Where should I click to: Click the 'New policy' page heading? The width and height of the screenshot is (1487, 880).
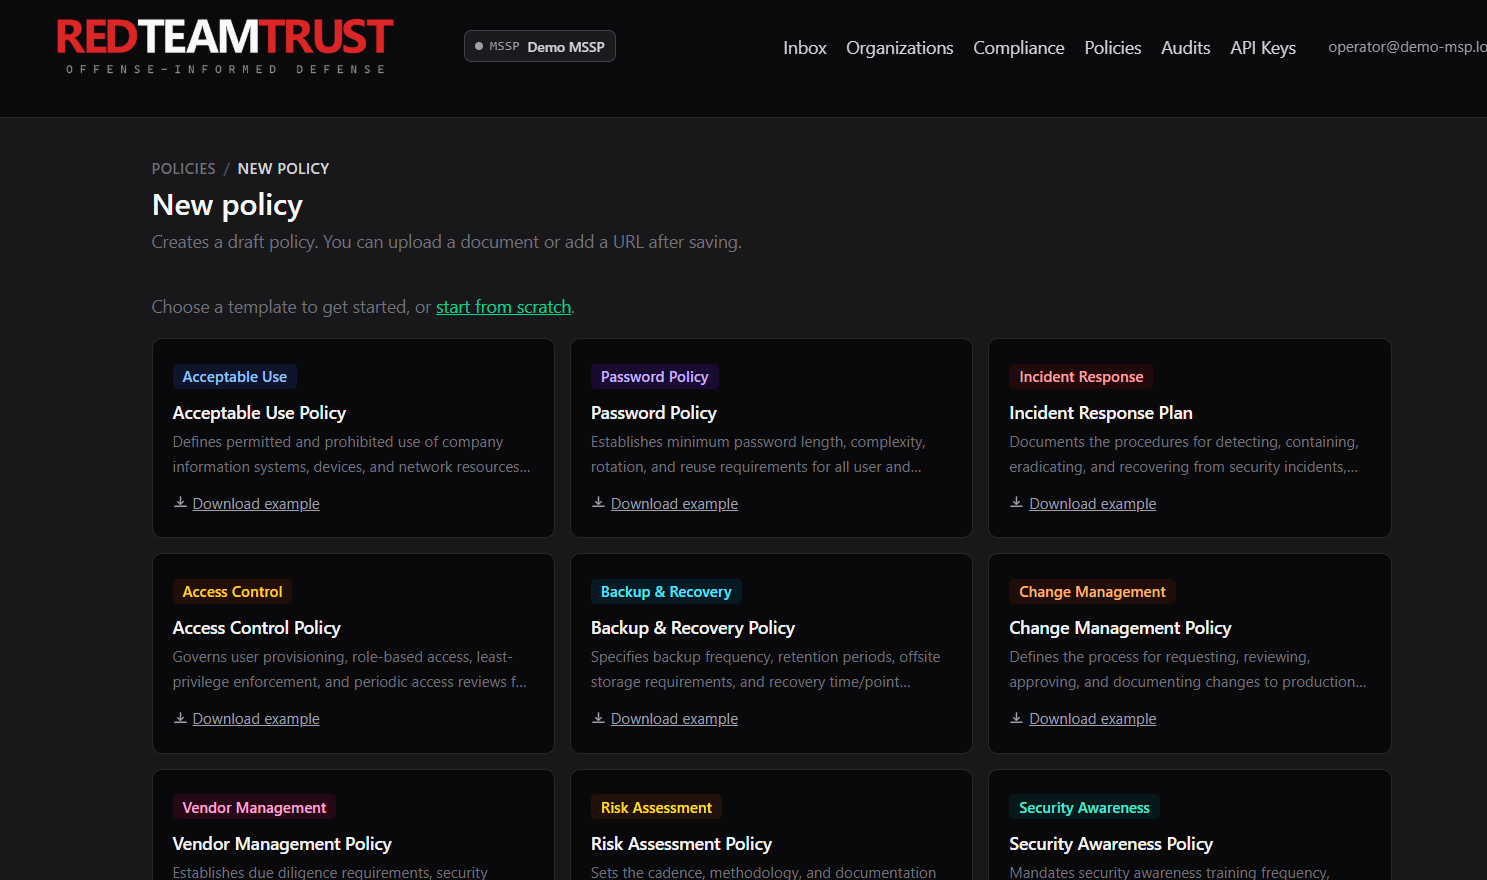(227, 205)
